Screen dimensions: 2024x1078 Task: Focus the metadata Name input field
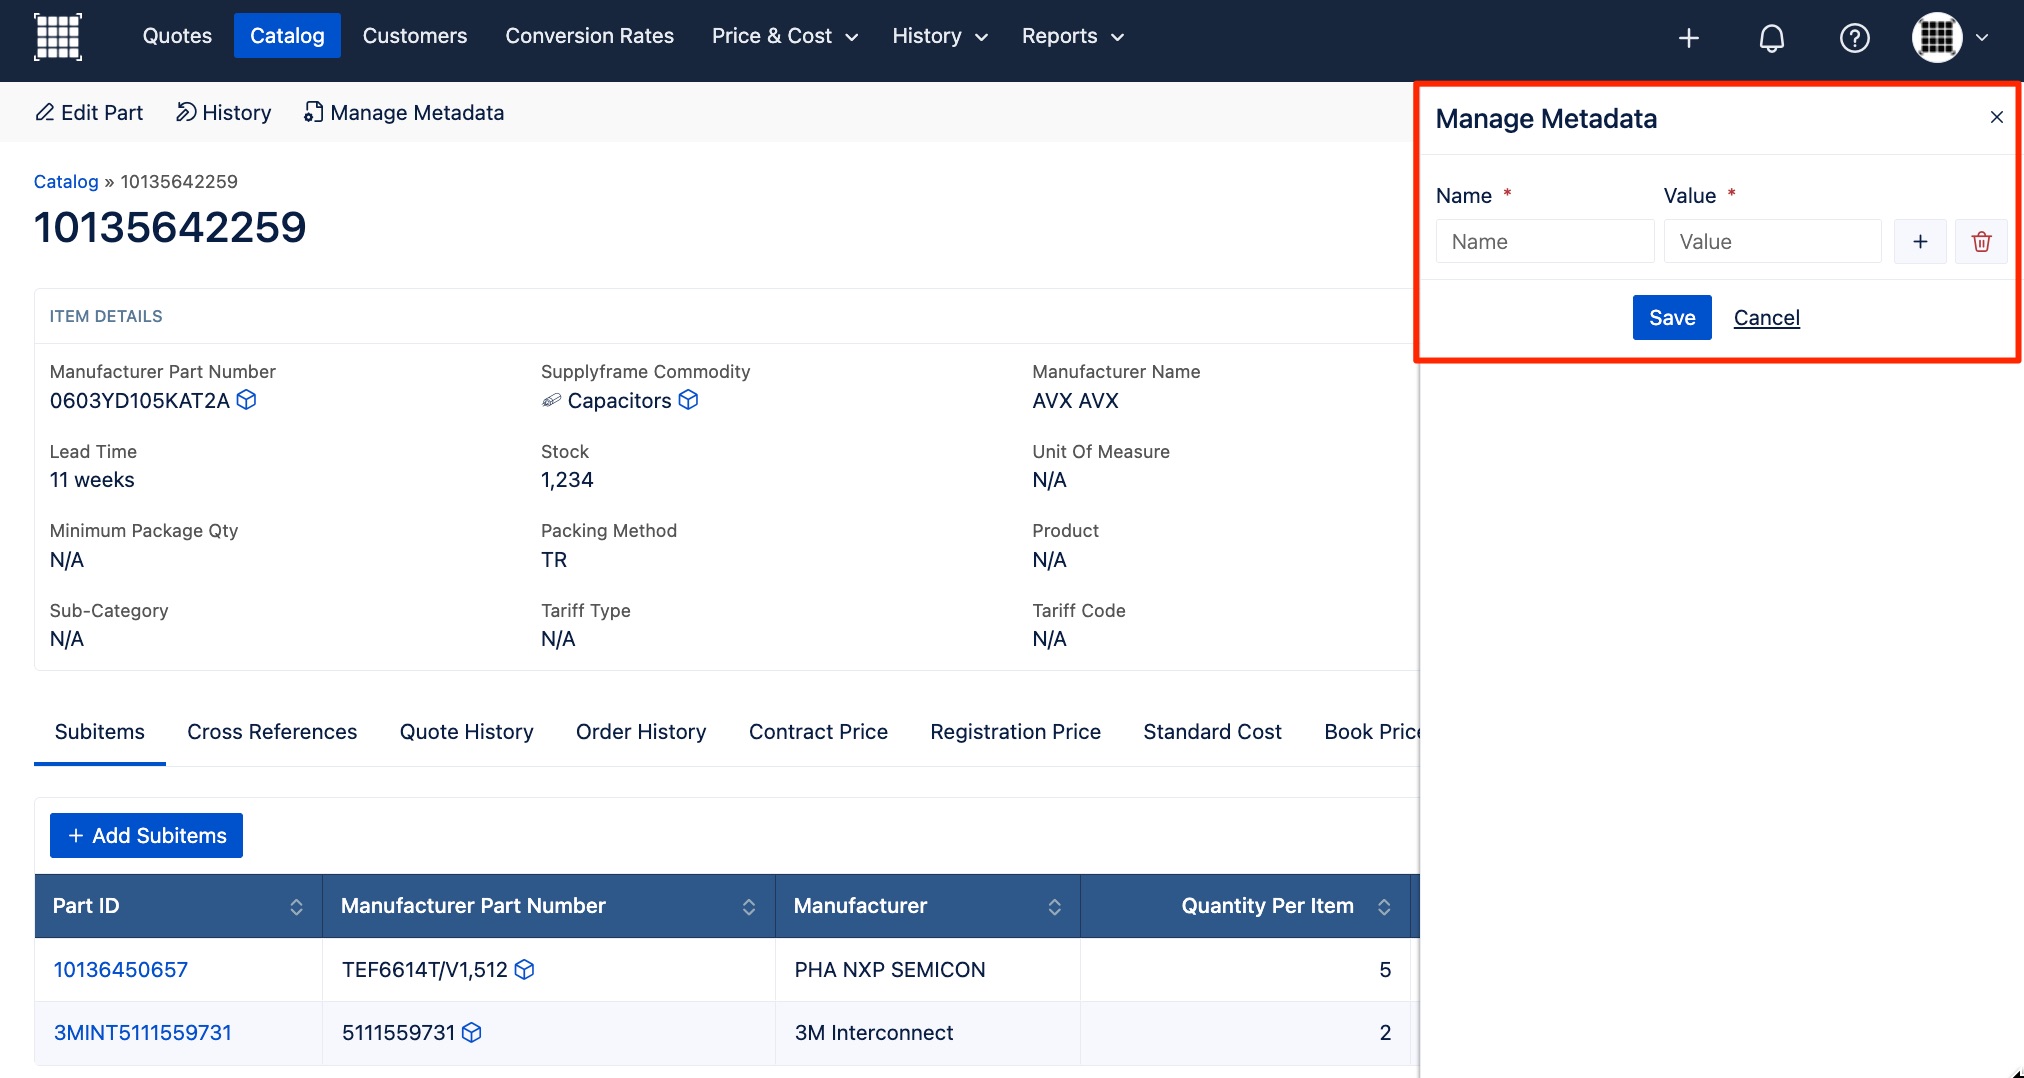click(1545, 241)
